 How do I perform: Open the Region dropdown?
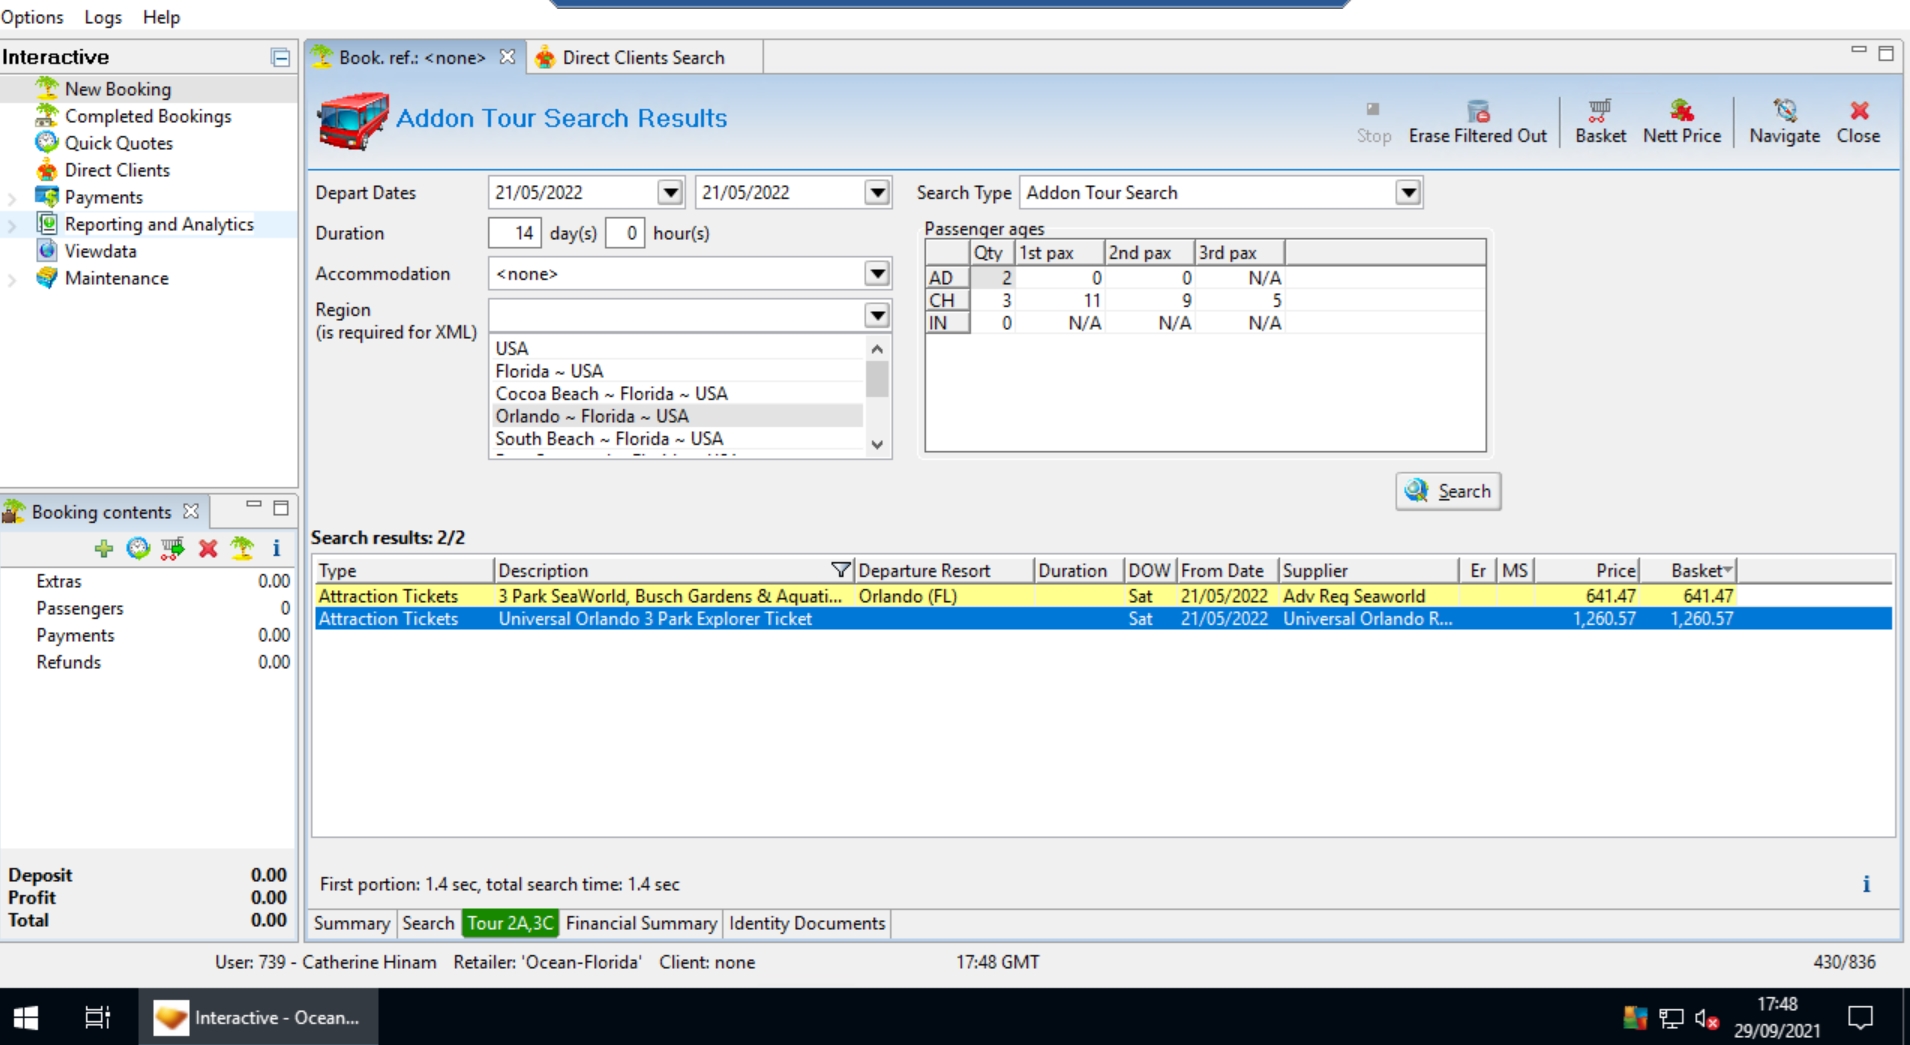tap(877, 315)
